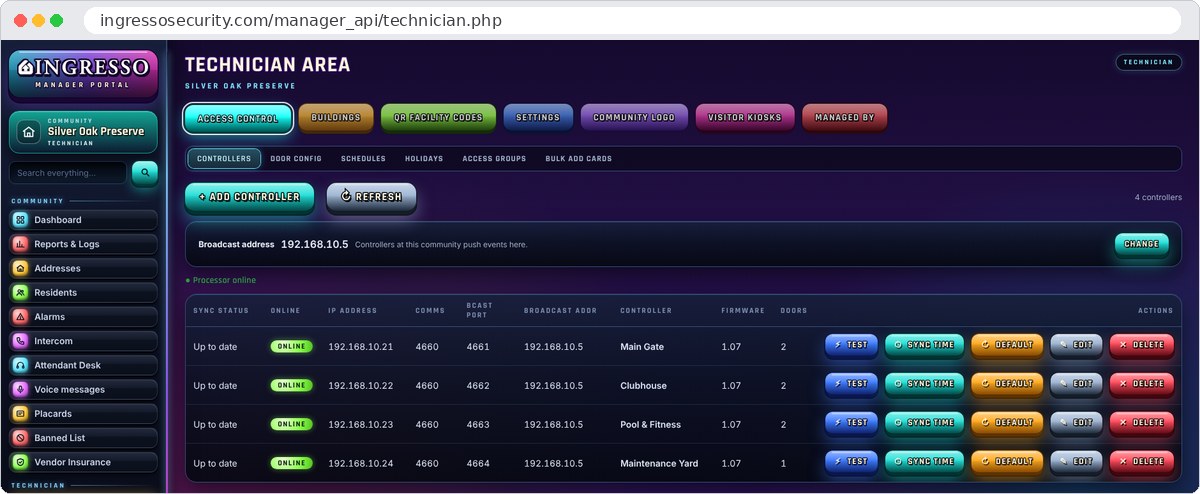Switch to Access Groups sub-tab
The width and height of the screenshot is (1200, 494).
[494, 159]
